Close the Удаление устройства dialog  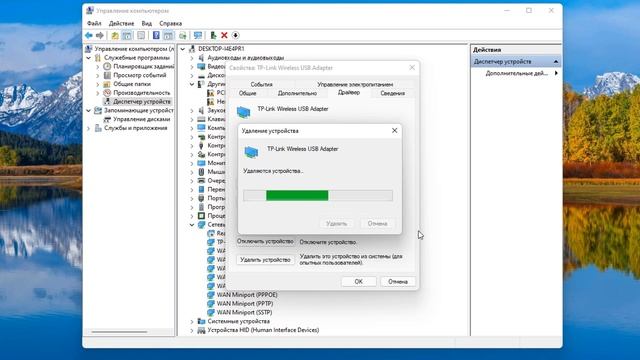point(394,131)
